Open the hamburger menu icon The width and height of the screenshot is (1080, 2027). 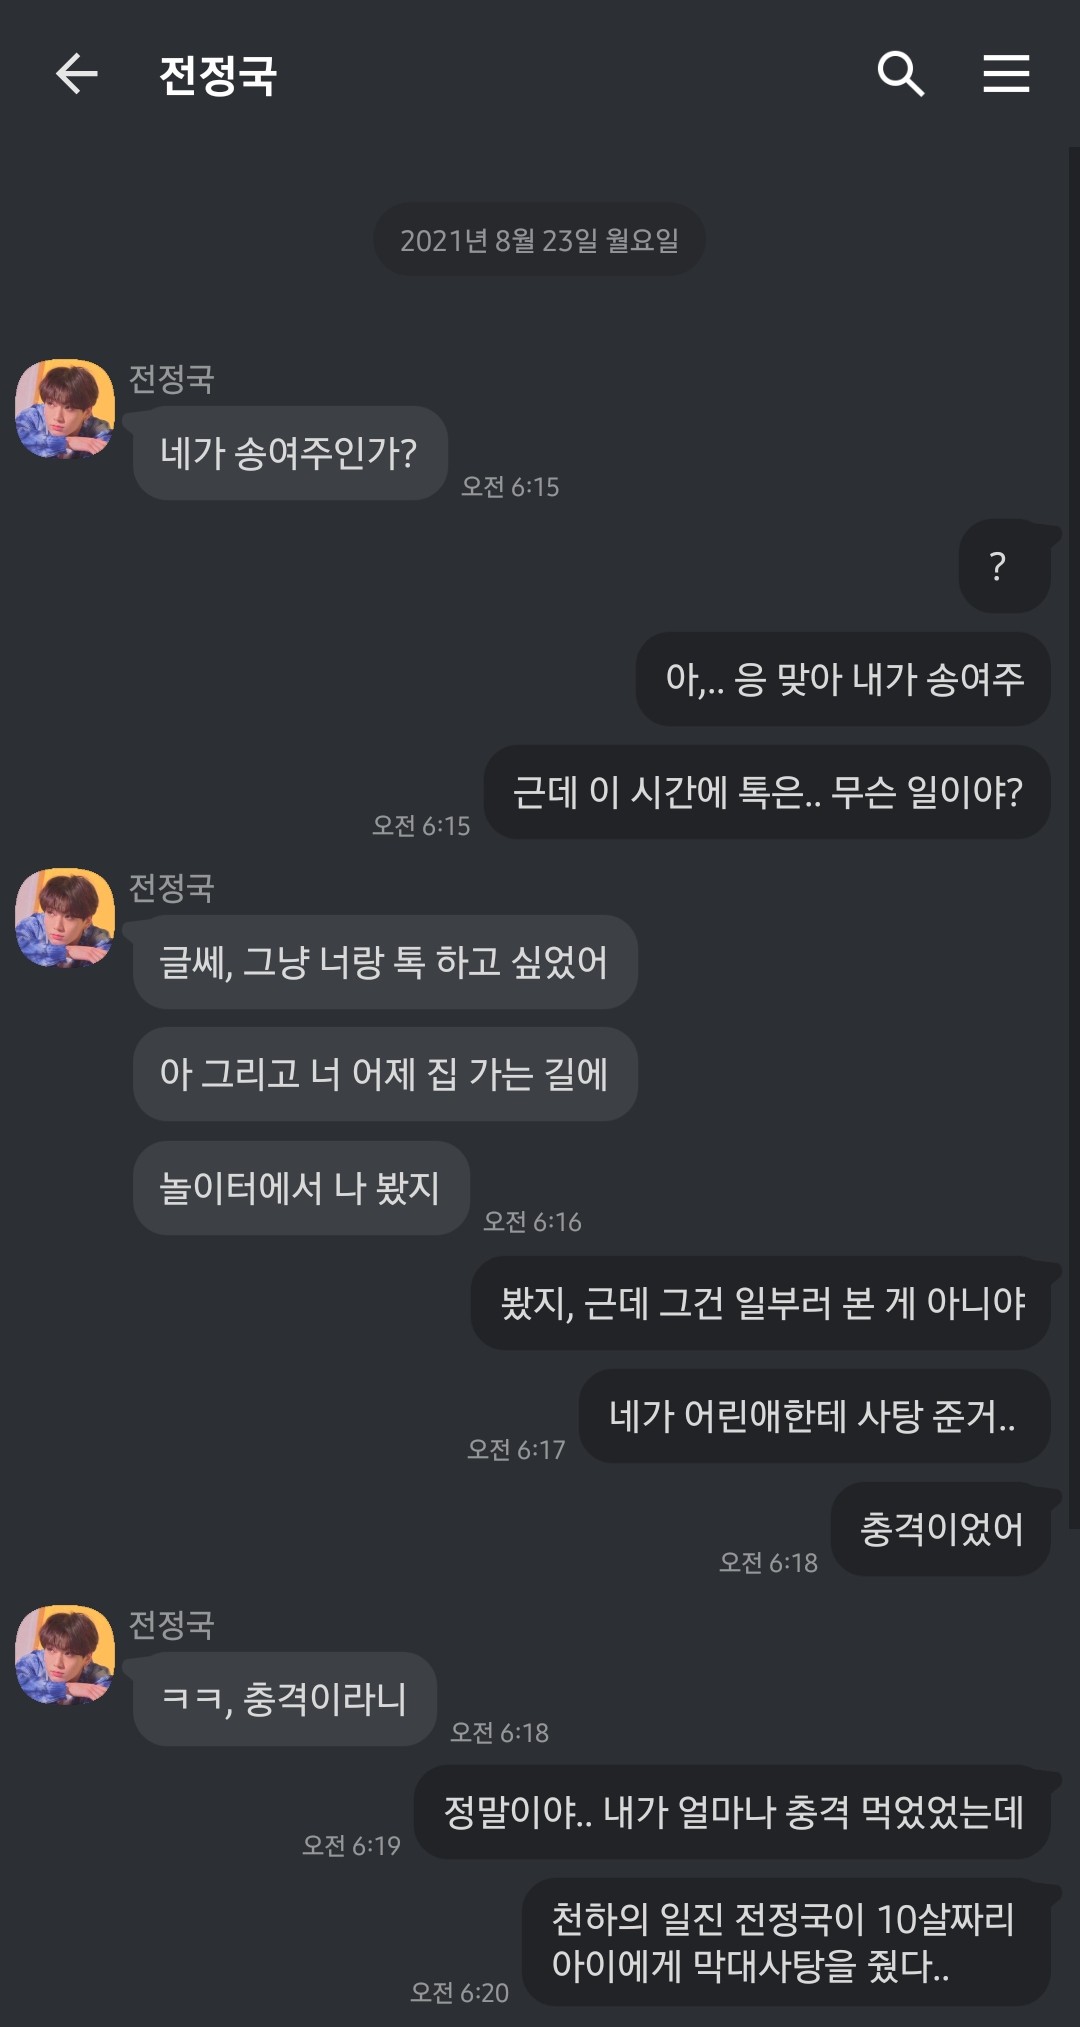1005,74
